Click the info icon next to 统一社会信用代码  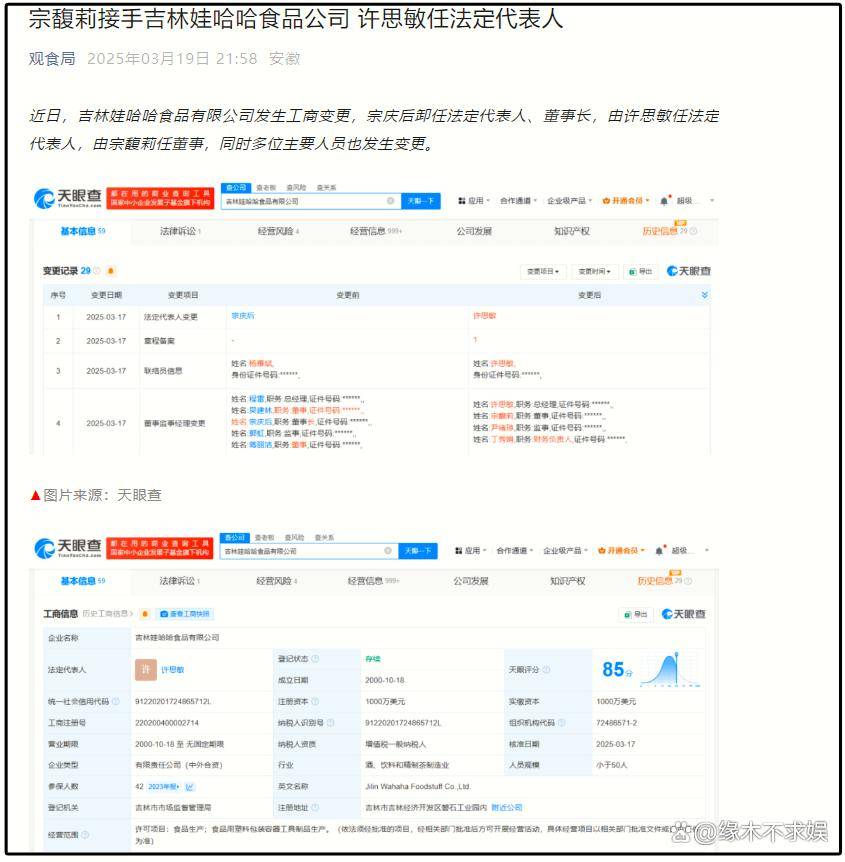click(x=116, y=702)
